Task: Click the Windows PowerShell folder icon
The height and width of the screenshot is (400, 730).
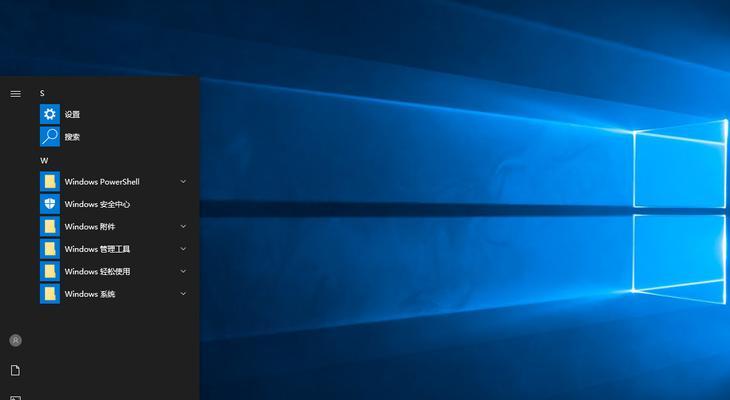Action: [50, 182]
